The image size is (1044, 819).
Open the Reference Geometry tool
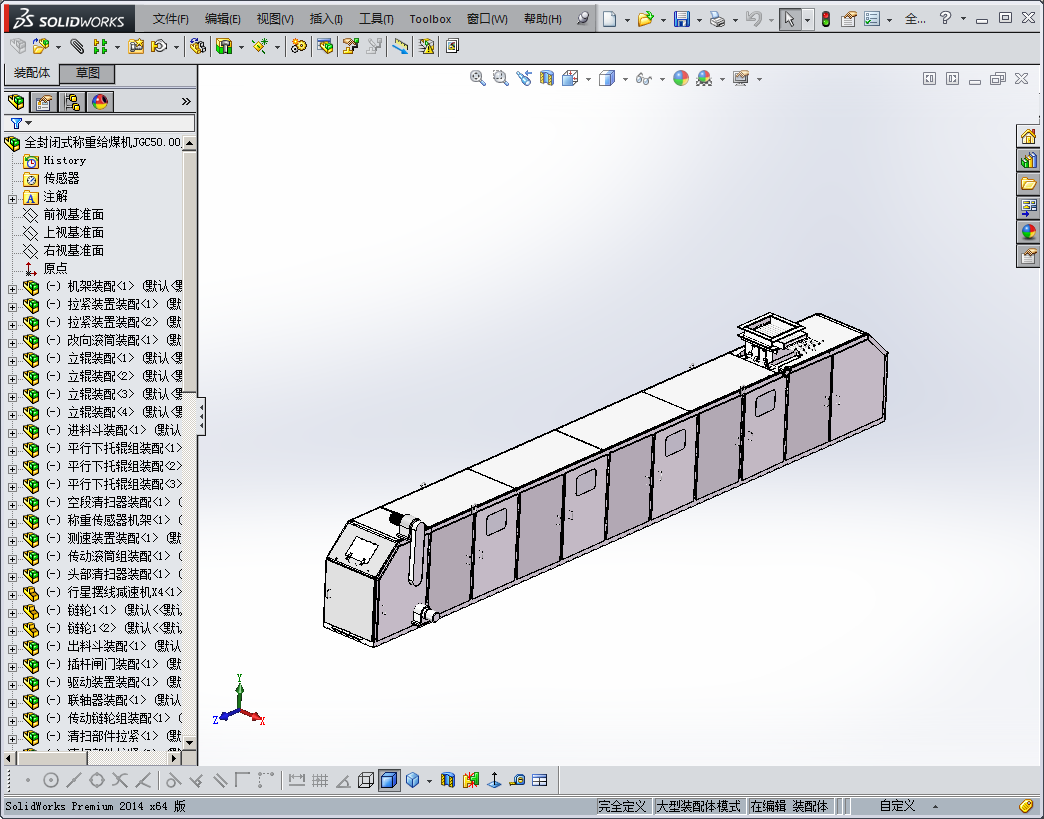click(260, 46)
